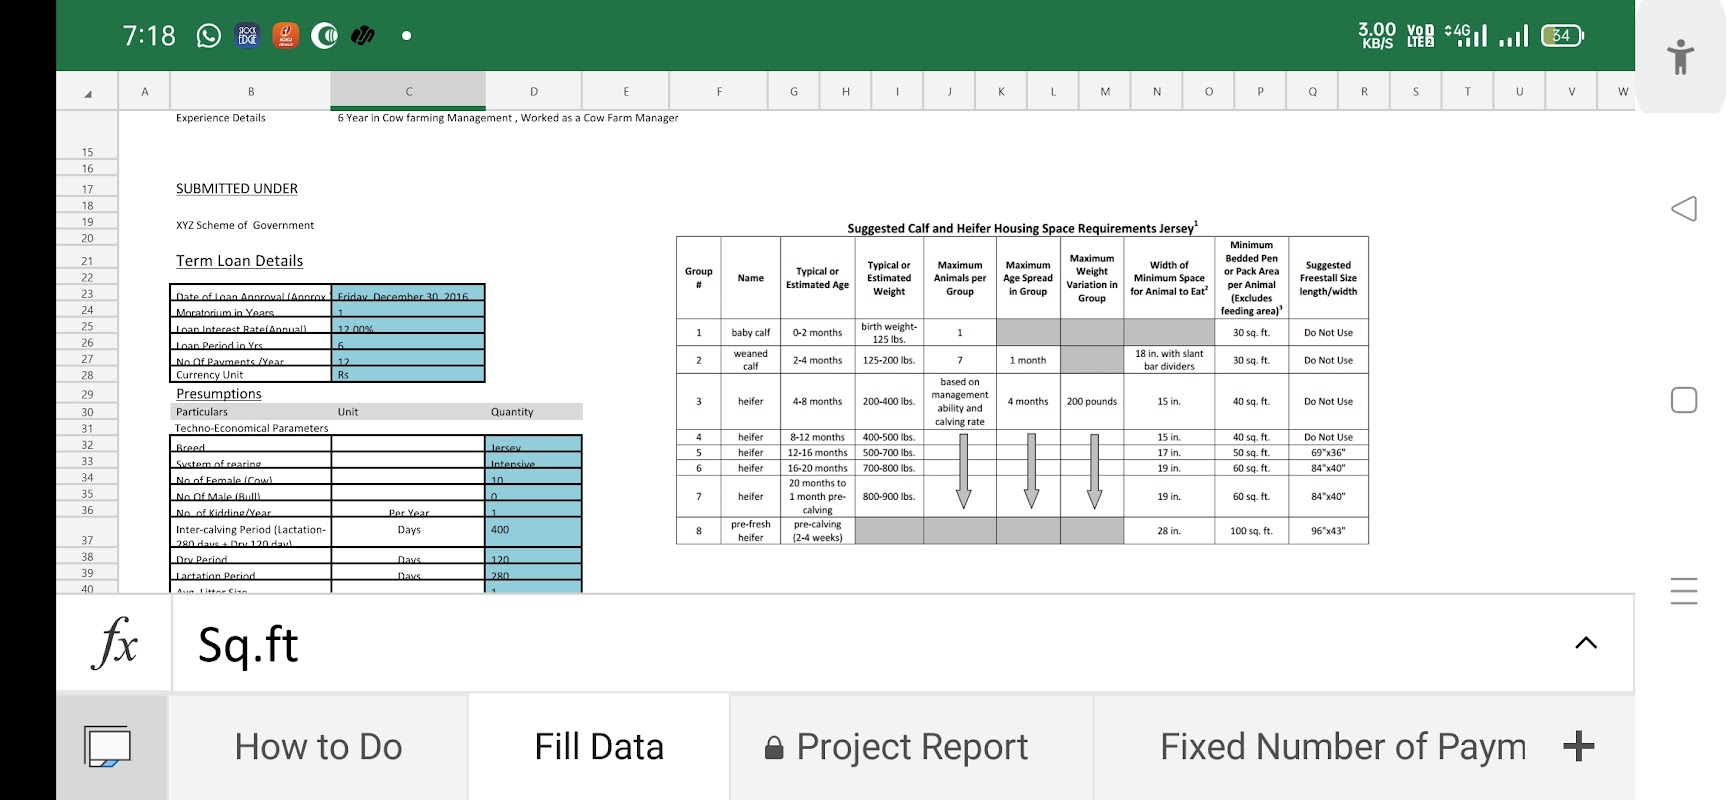Select column D header

(534, 91)
